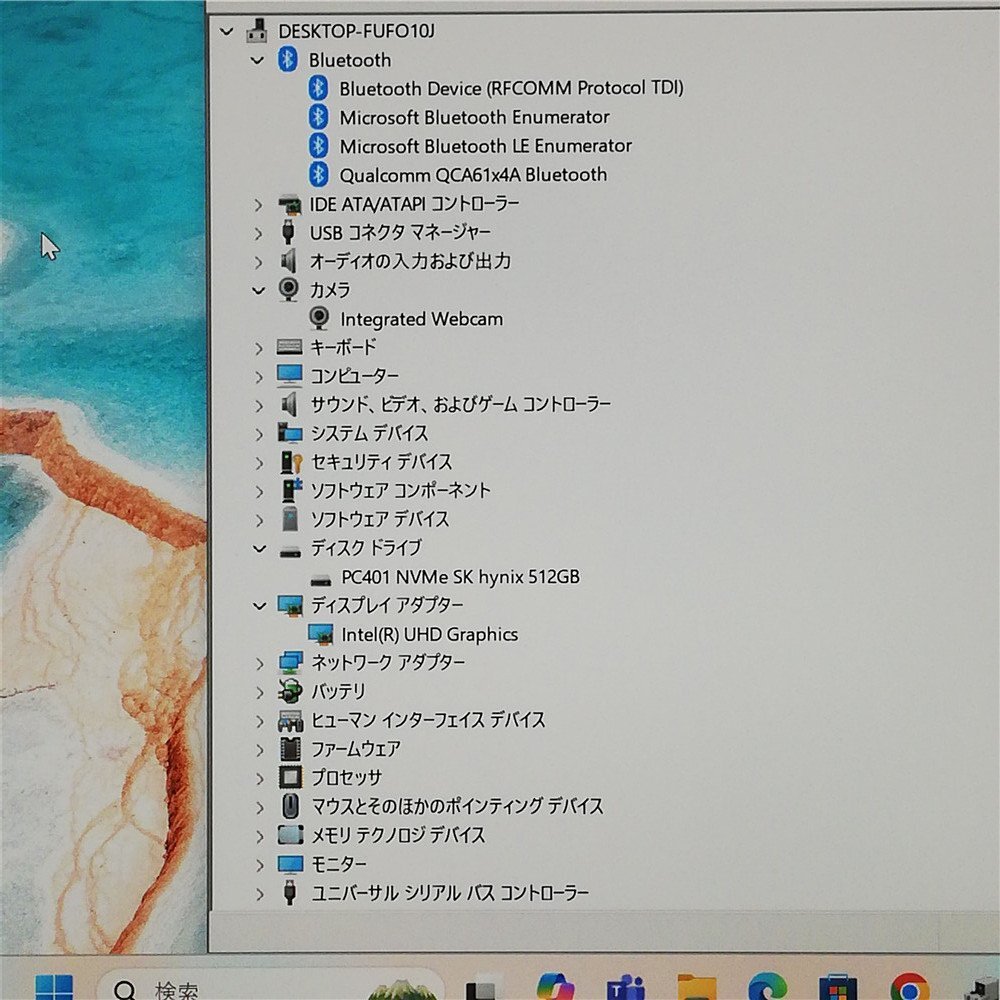Select the サウンド、ビデオ、およびゲーム コントローラー row

pos(460,404)
